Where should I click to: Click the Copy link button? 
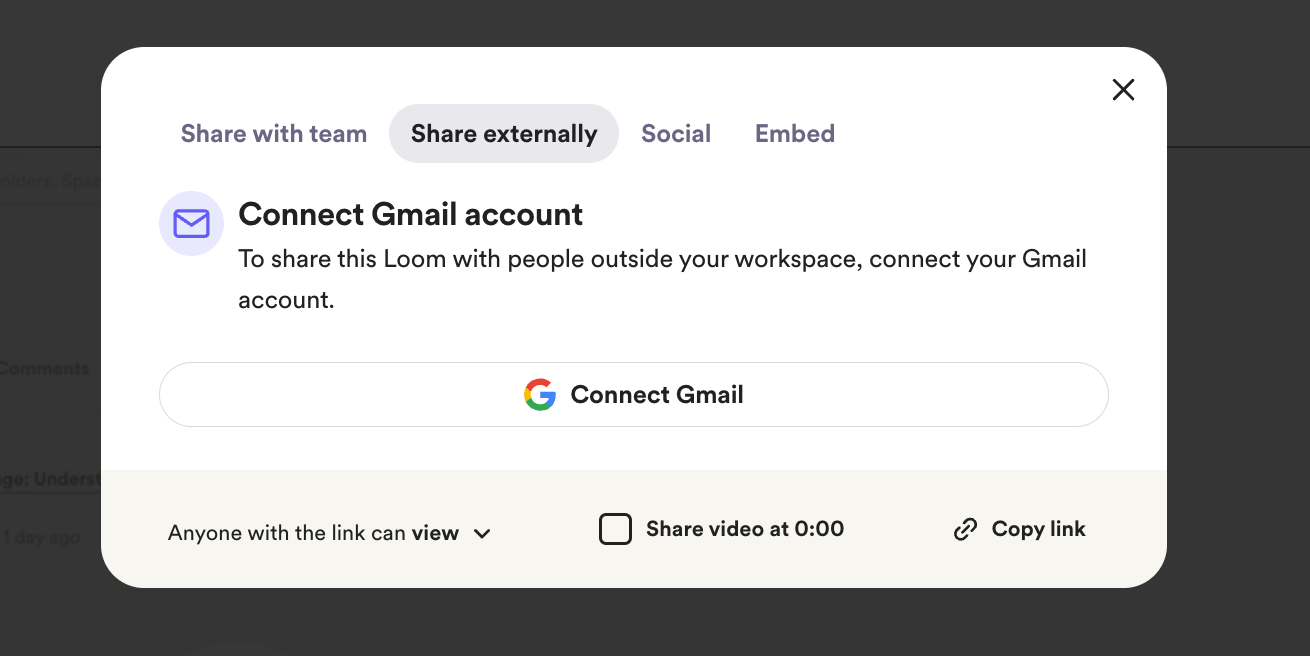1020,529
